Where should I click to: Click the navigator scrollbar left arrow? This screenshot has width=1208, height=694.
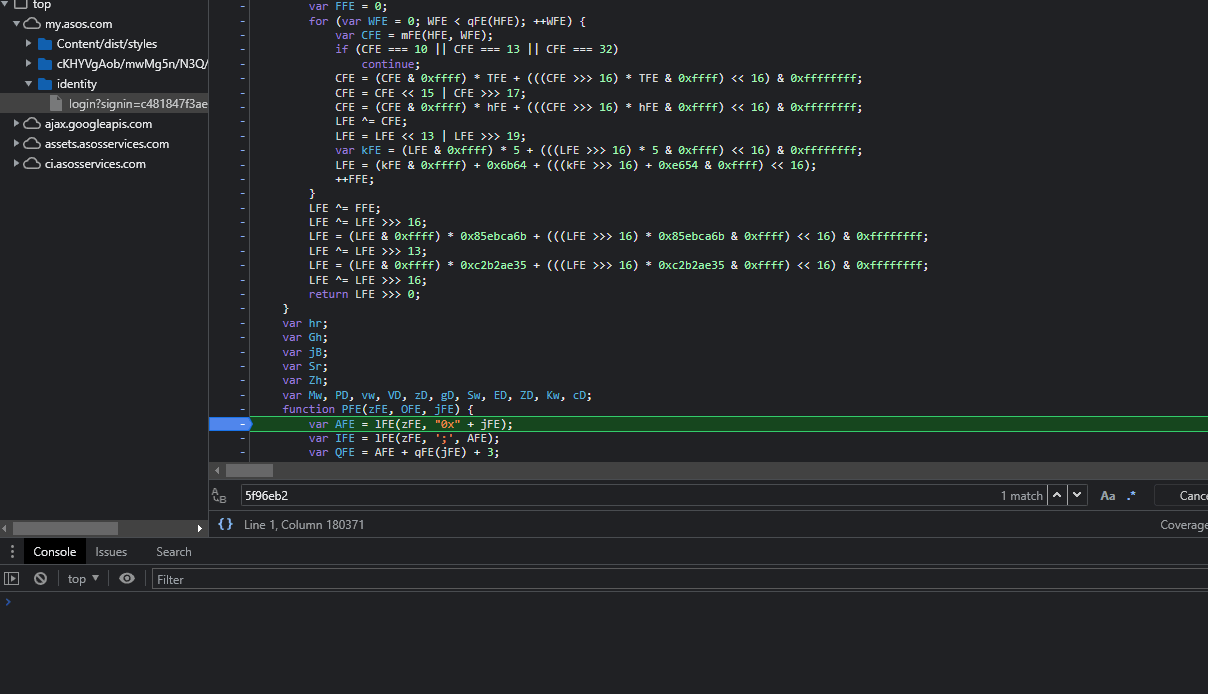coord(5,528)
